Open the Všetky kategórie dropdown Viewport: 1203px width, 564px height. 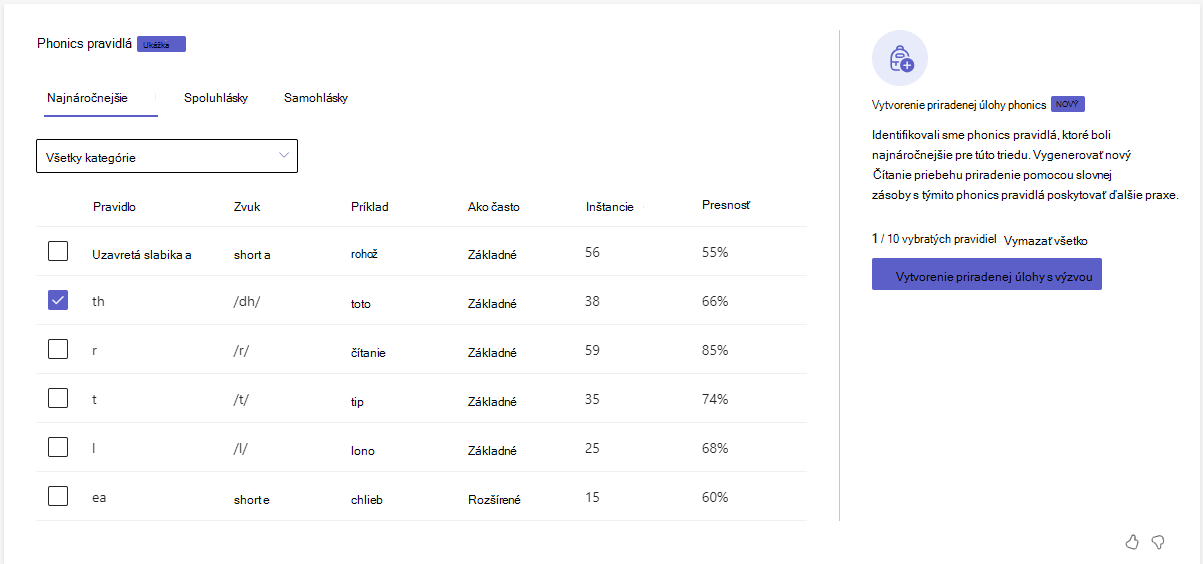point(167,156)
